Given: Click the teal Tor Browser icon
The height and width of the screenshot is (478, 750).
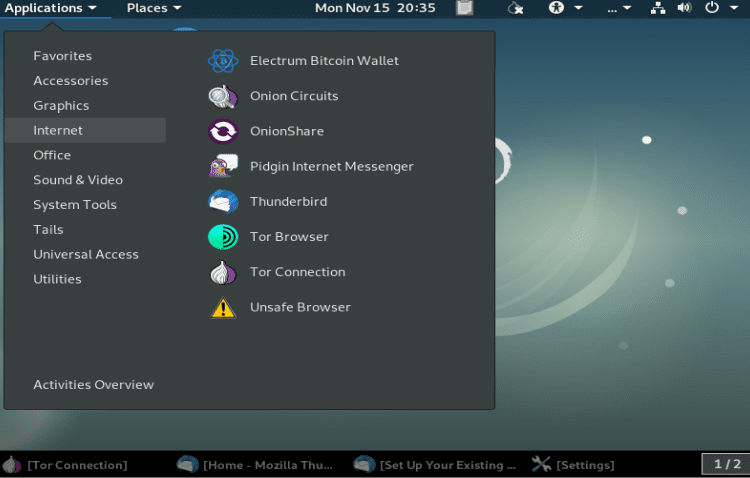Looking at the screenshot, I should [223, 237].
